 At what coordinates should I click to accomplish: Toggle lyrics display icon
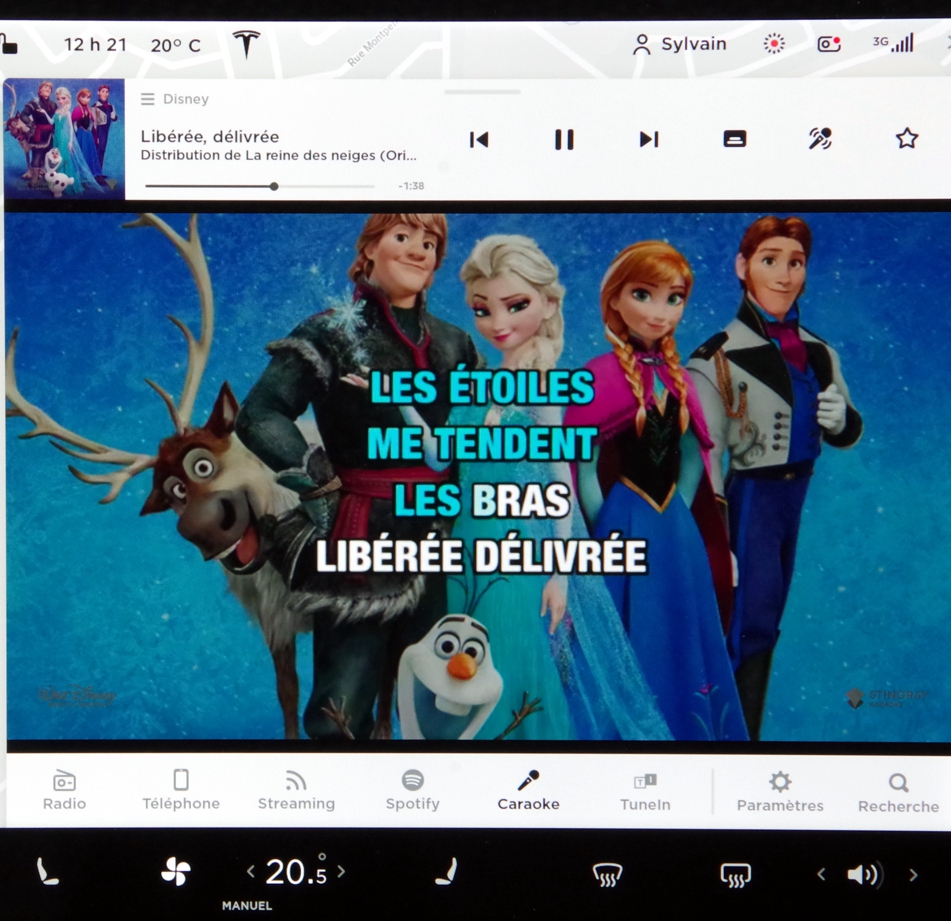pyautogui.click(x=734, y=139)
